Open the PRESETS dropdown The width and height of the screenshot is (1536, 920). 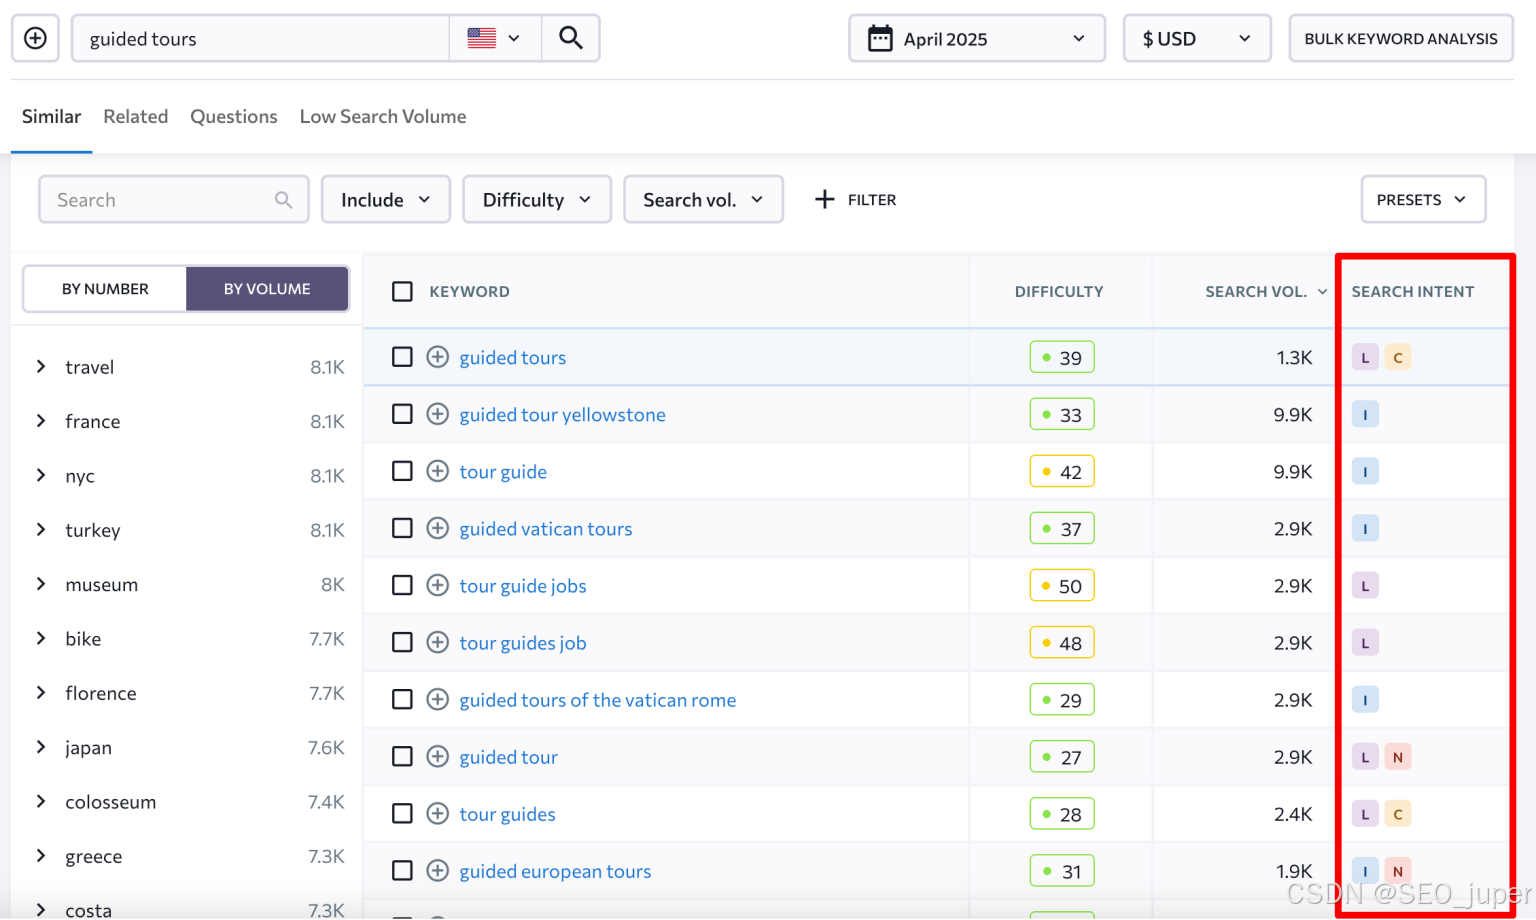point(1423,199)
